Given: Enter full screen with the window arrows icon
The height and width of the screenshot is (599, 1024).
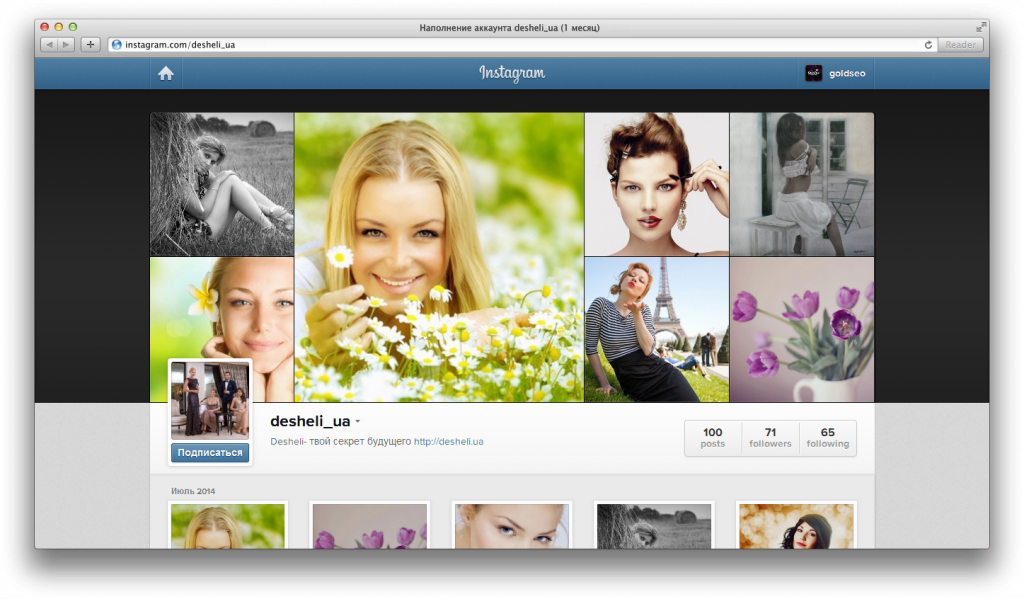Looking at the screenshot, I should click(980, 27).
